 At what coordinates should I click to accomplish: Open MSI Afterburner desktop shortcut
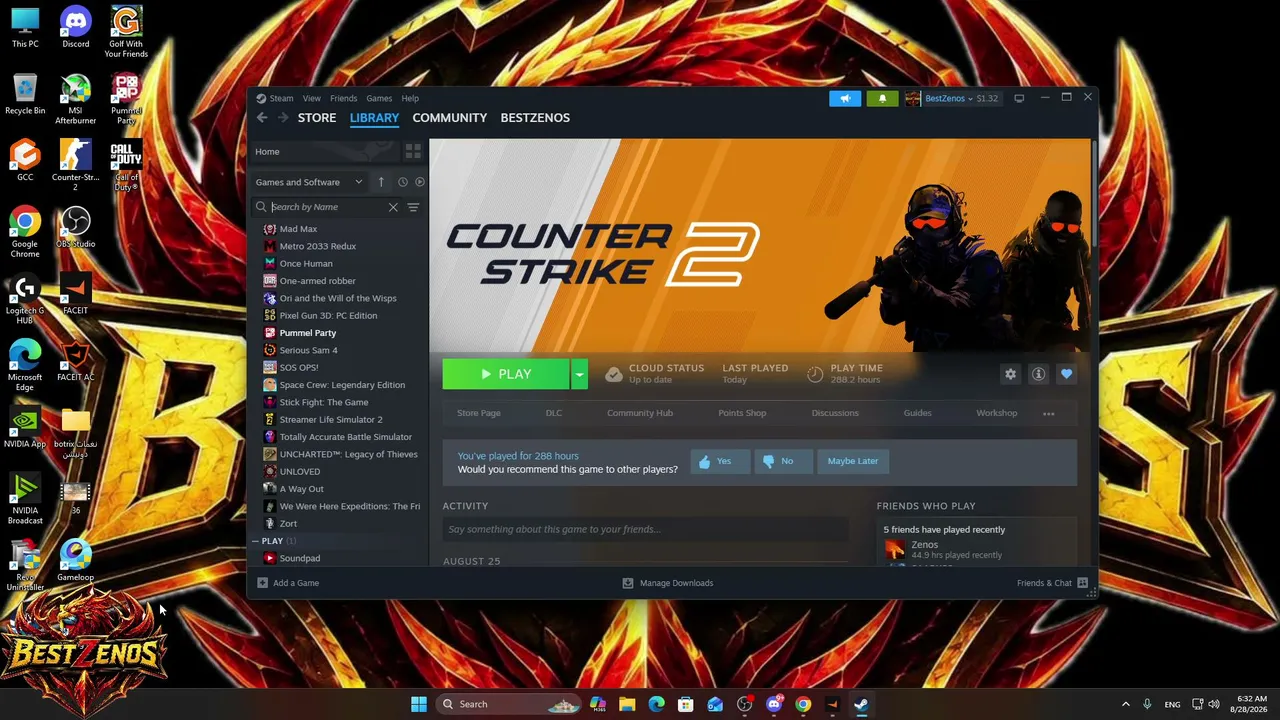pos(75,100)
